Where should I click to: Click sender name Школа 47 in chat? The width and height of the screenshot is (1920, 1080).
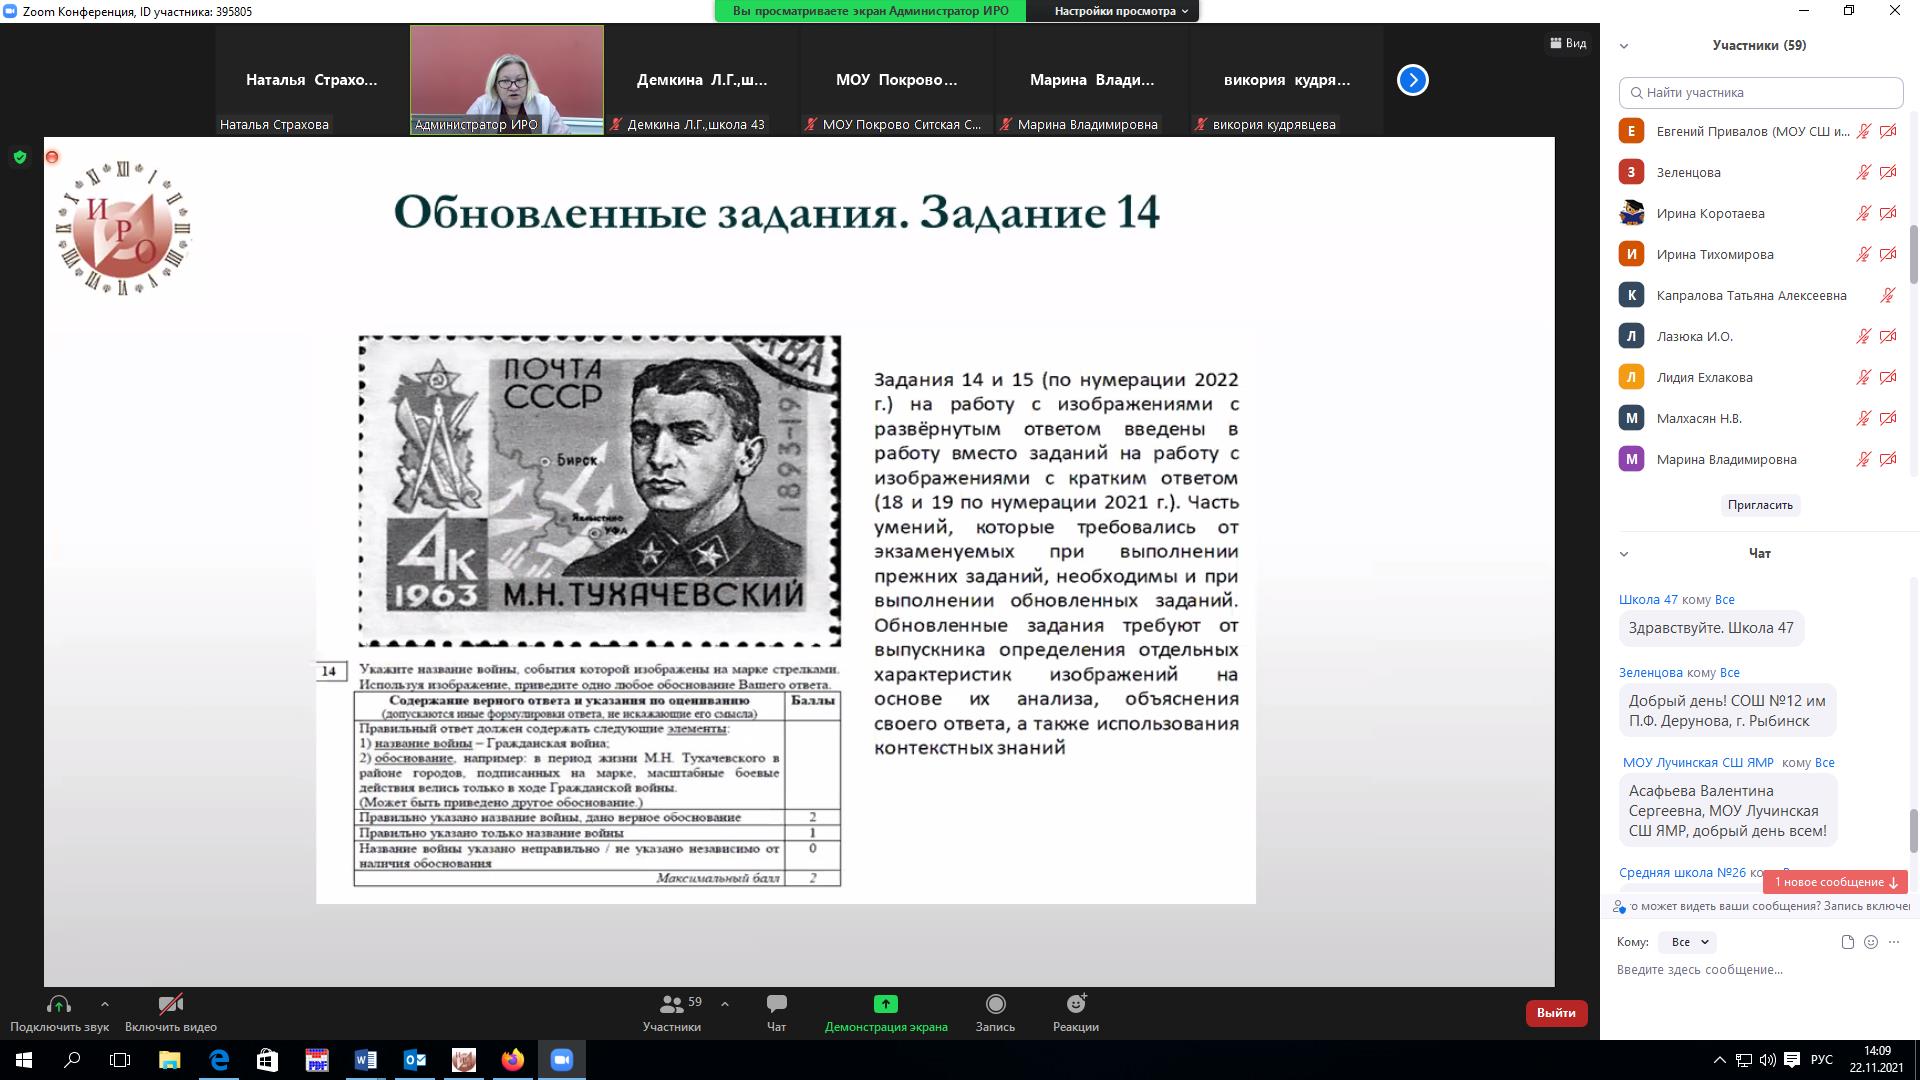(1648, 600)
